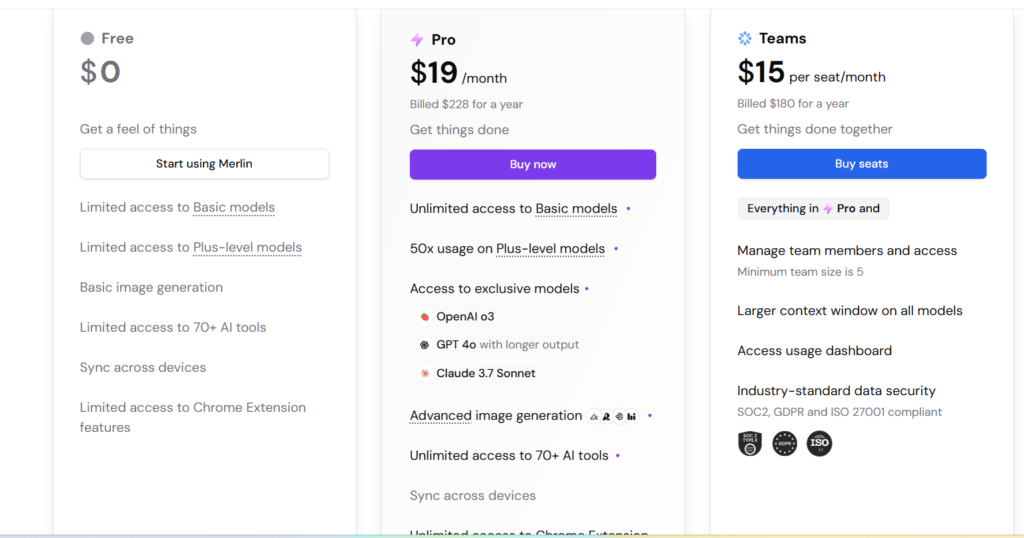This screenshot has height=538, width=1024.
Task: Click the grey Free plan circle icon
Action: point(87,39)
